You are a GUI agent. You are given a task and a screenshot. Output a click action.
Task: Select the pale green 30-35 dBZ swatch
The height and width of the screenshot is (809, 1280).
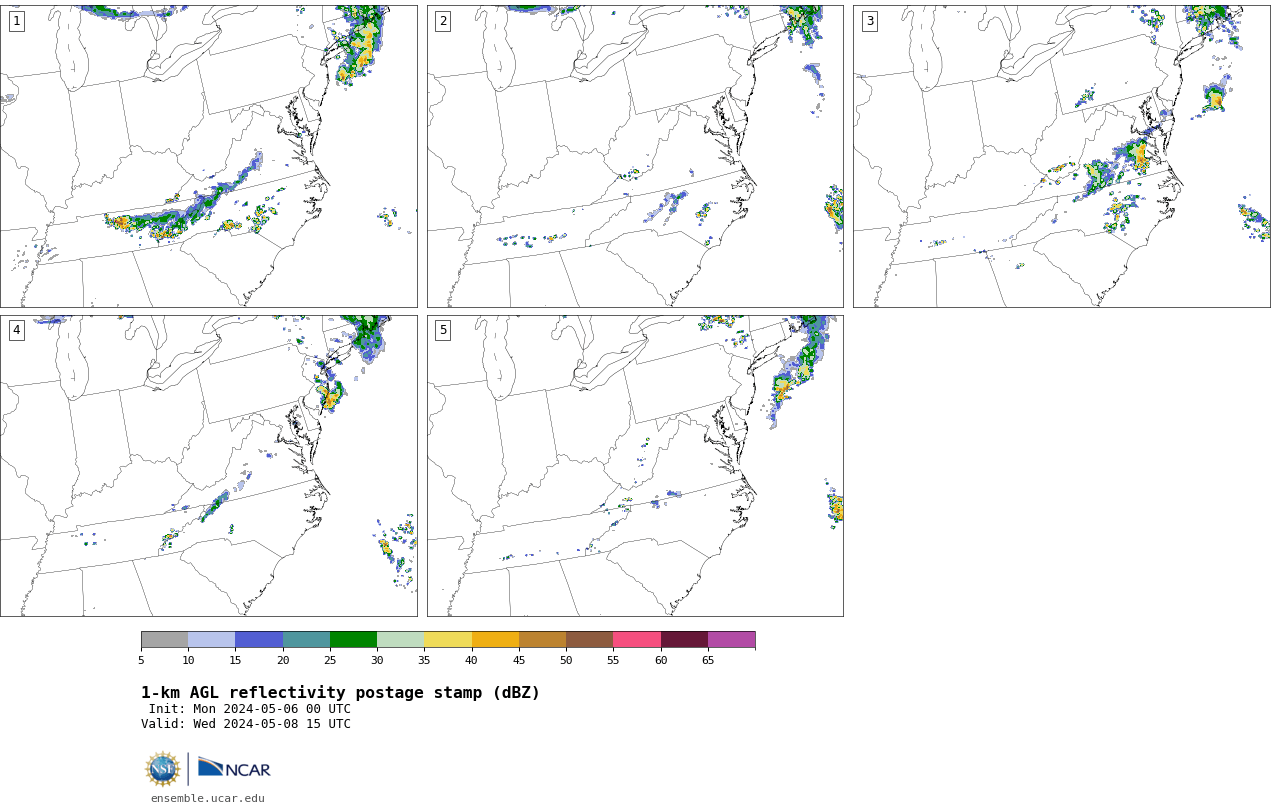(x=400, y=640)
